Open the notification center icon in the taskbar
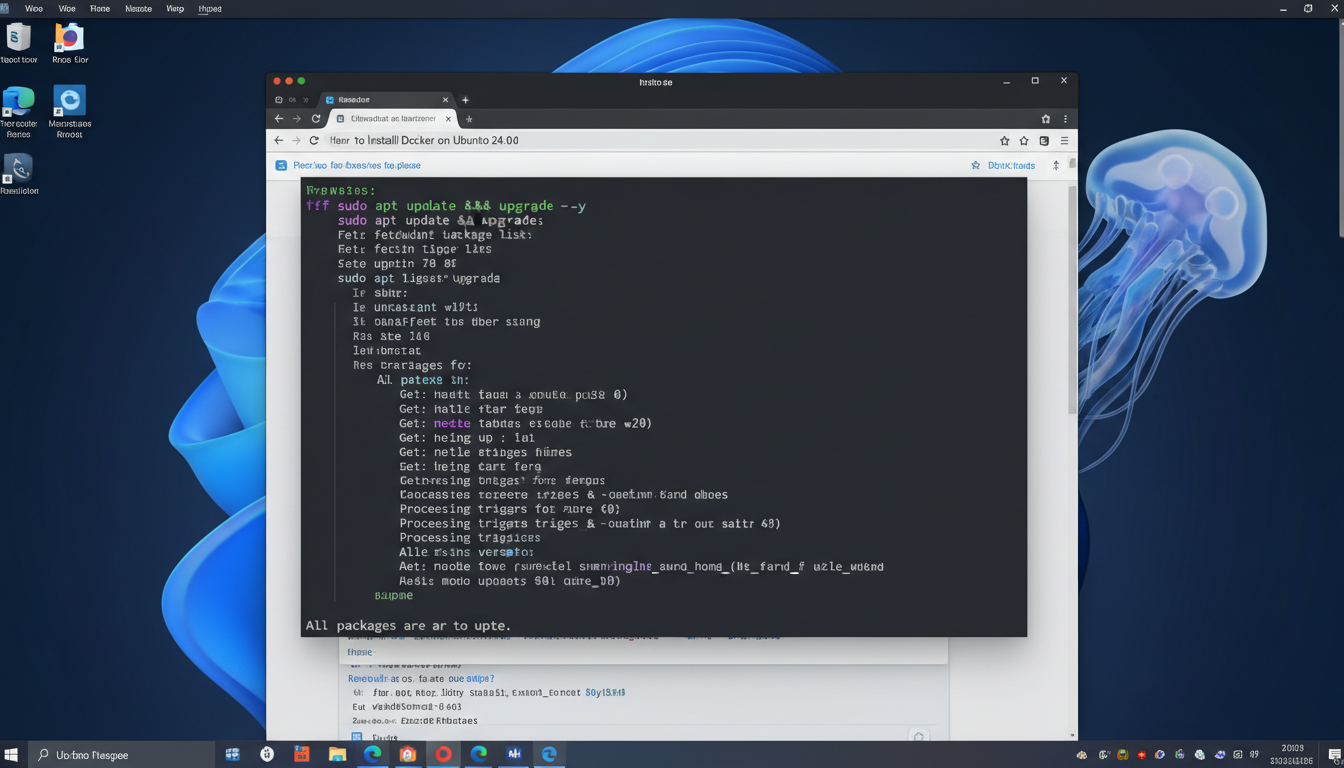Viewport: 1344px width, 768px height. coord(1335,755)
